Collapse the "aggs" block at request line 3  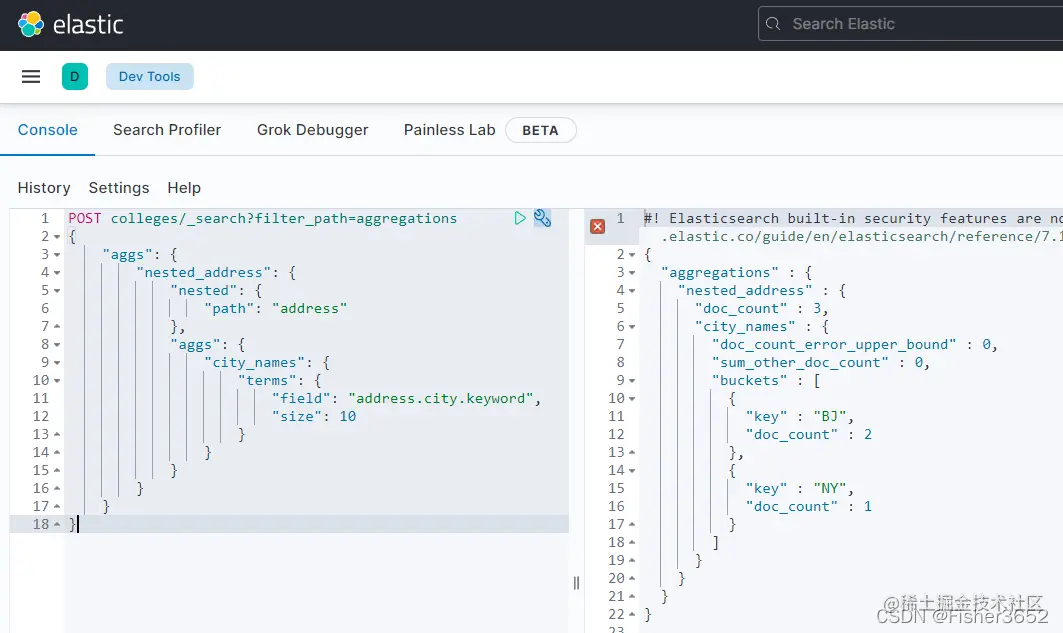pos(57,255)
